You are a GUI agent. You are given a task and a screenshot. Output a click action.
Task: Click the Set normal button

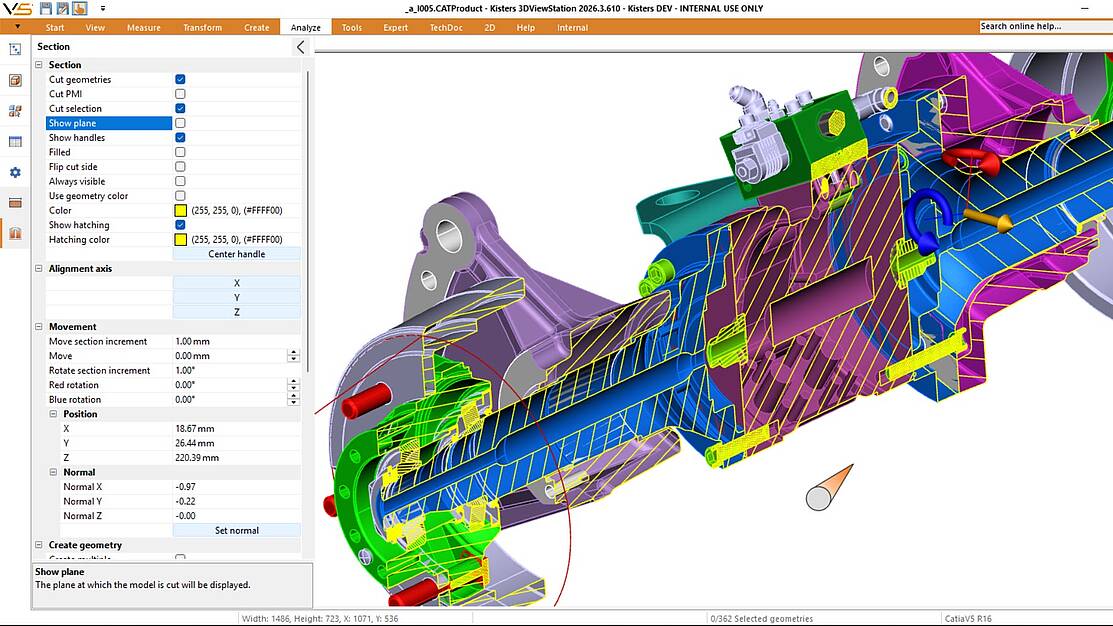click(x=236, y=530)
